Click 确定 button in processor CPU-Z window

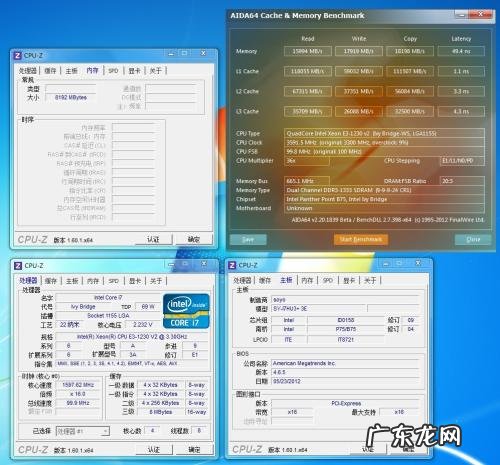[x=194, y=450]
